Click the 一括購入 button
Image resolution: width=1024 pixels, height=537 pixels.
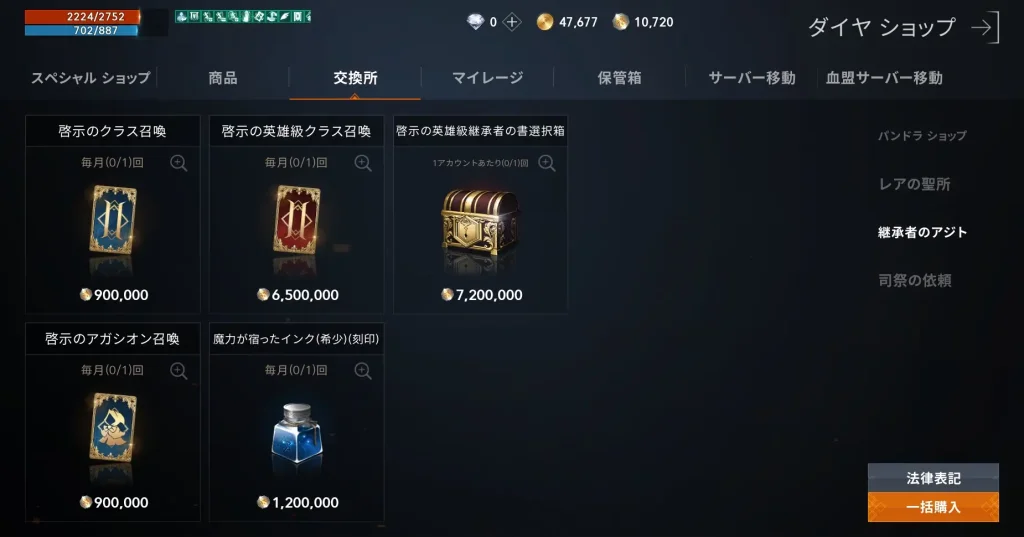(x=933, y=507)
